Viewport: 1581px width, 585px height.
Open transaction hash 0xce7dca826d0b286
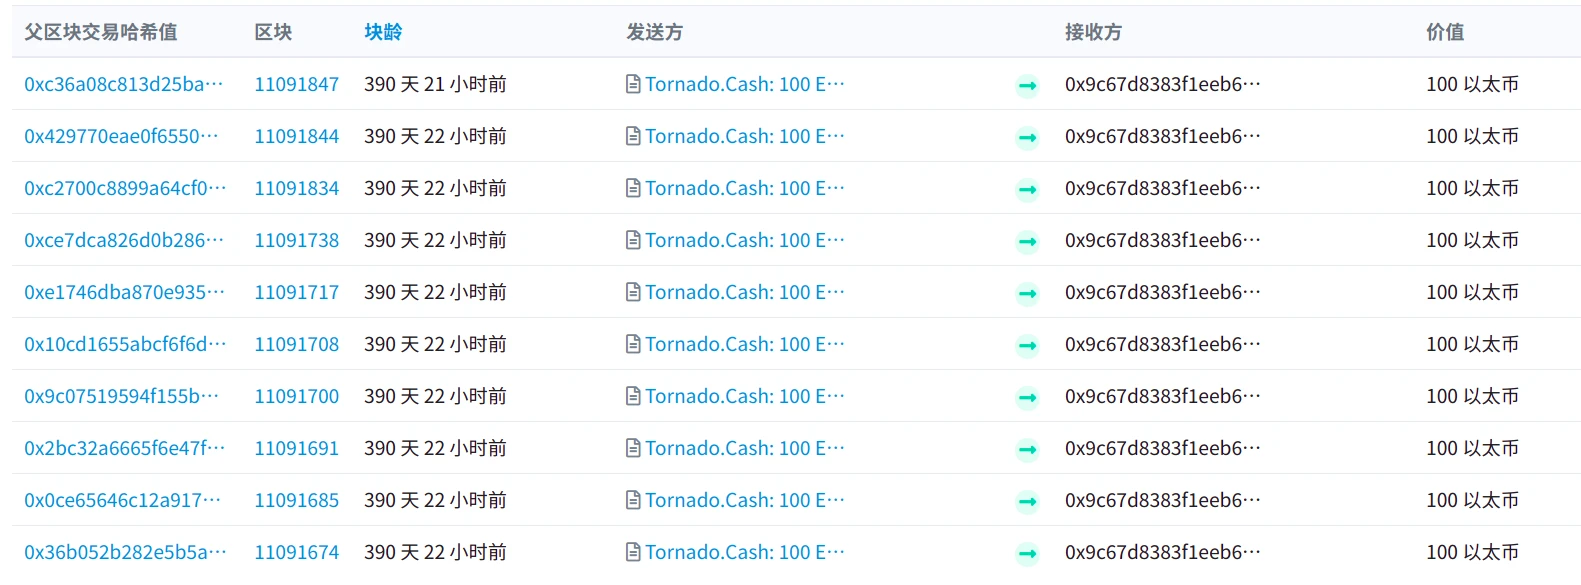(x=124, y=240)
